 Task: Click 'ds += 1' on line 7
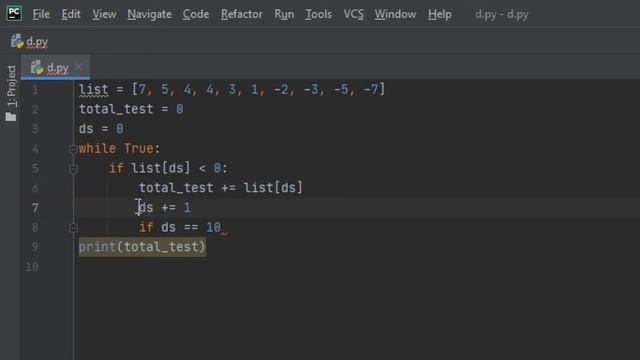point(164,207)
